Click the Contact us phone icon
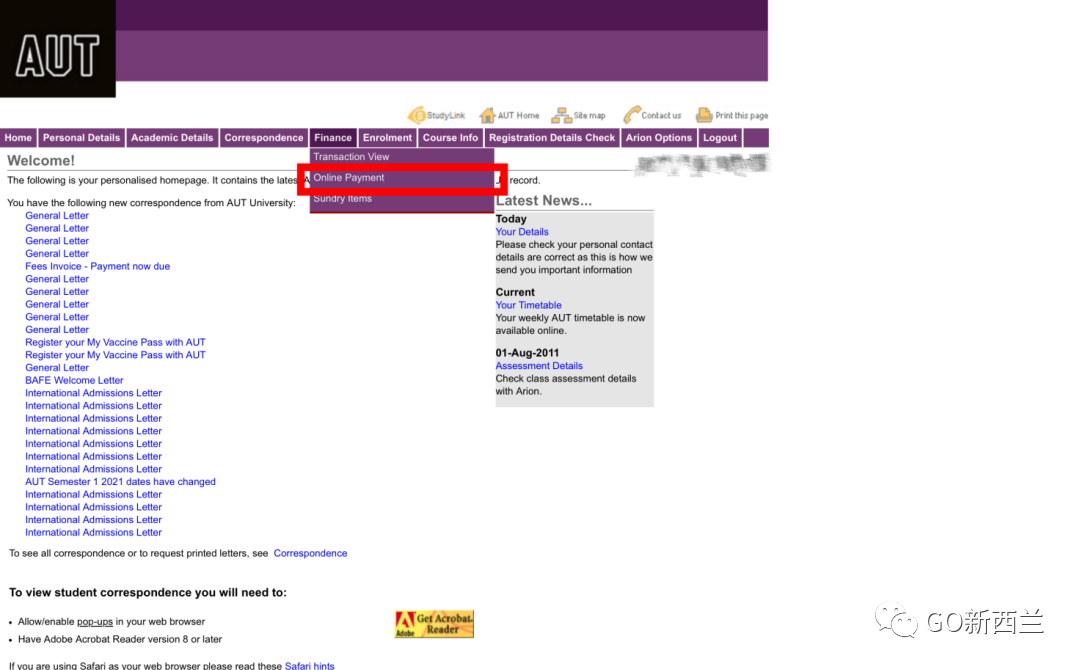 [x=632, y=114]
